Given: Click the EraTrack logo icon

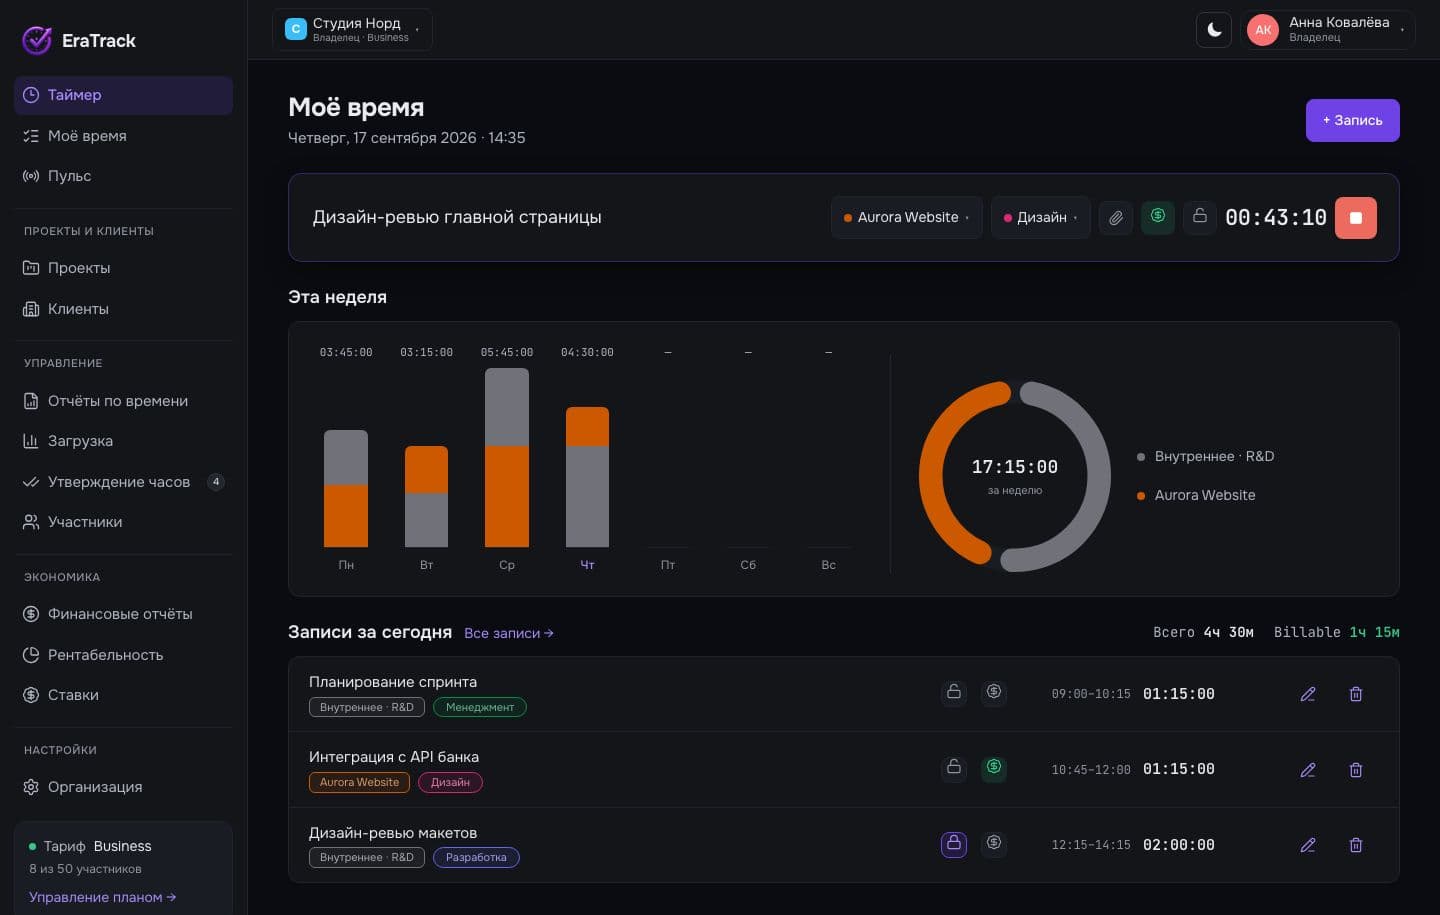Looking at the screenshot, I should [x=37, y=40].
